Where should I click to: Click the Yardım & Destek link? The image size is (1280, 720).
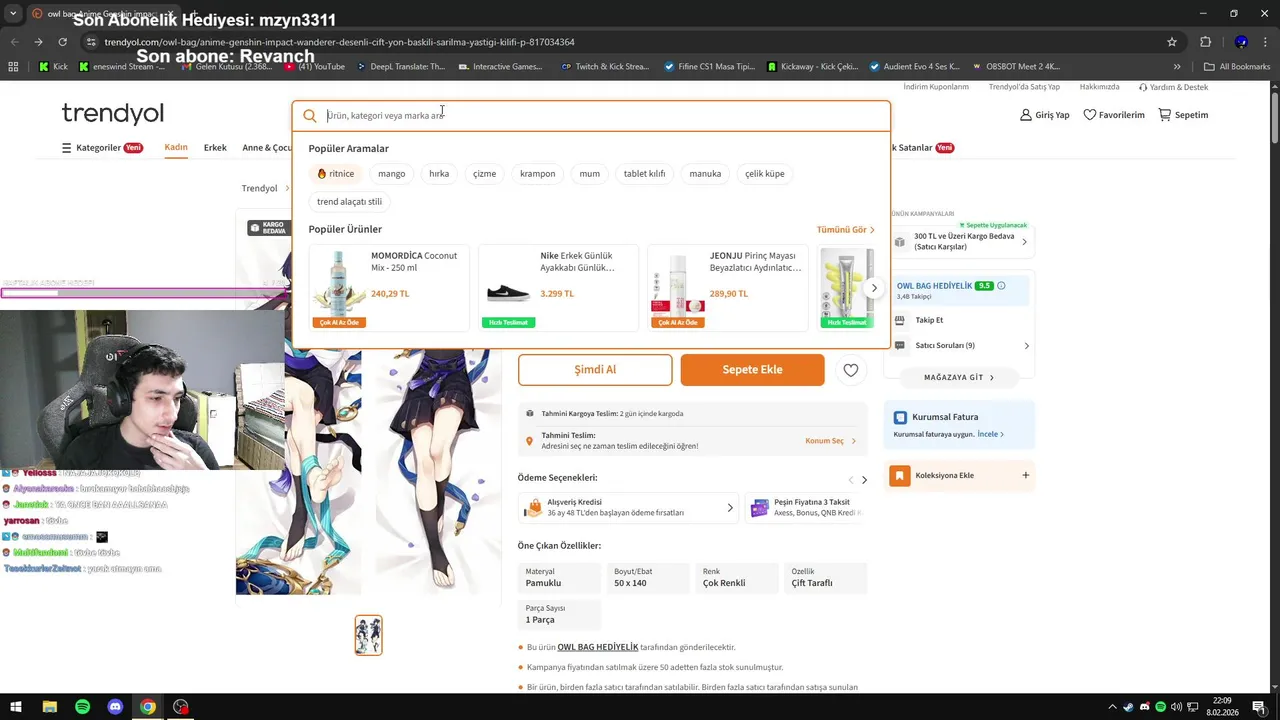(x=1174, y=87)
